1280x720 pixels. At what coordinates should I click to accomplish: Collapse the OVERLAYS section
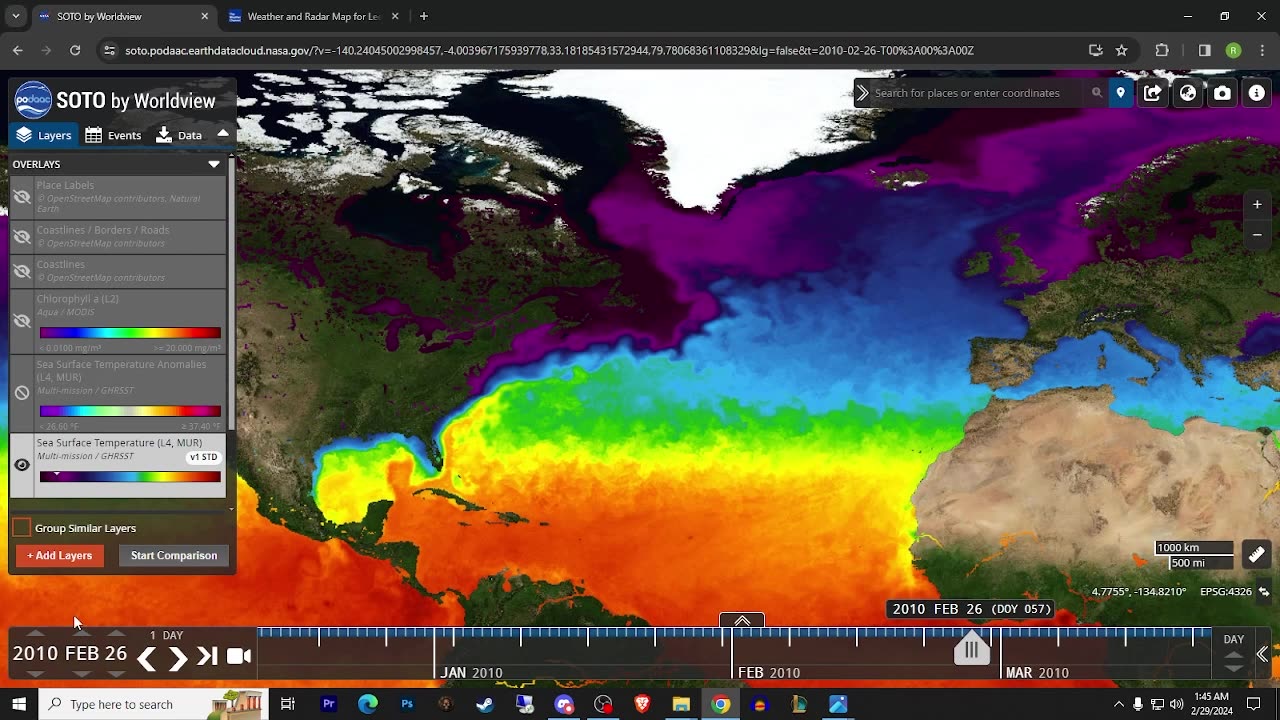pyautogui.click(x=213, y=164)
